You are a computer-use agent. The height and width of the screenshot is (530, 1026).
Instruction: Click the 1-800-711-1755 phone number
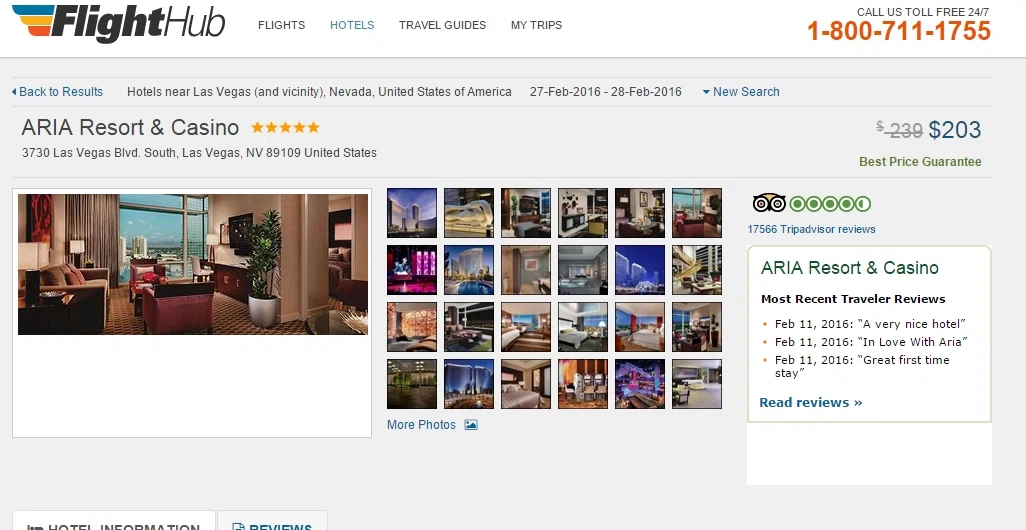899,31
